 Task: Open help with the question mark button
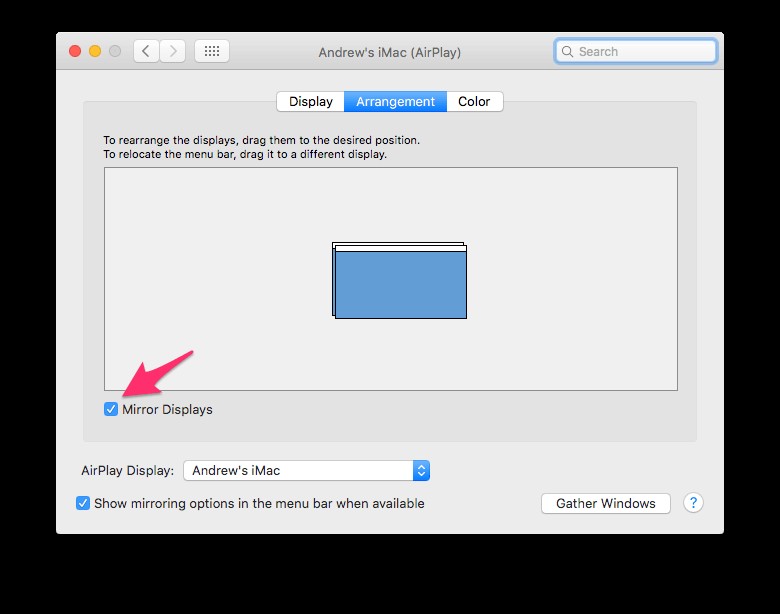click(x=693, y=503)
